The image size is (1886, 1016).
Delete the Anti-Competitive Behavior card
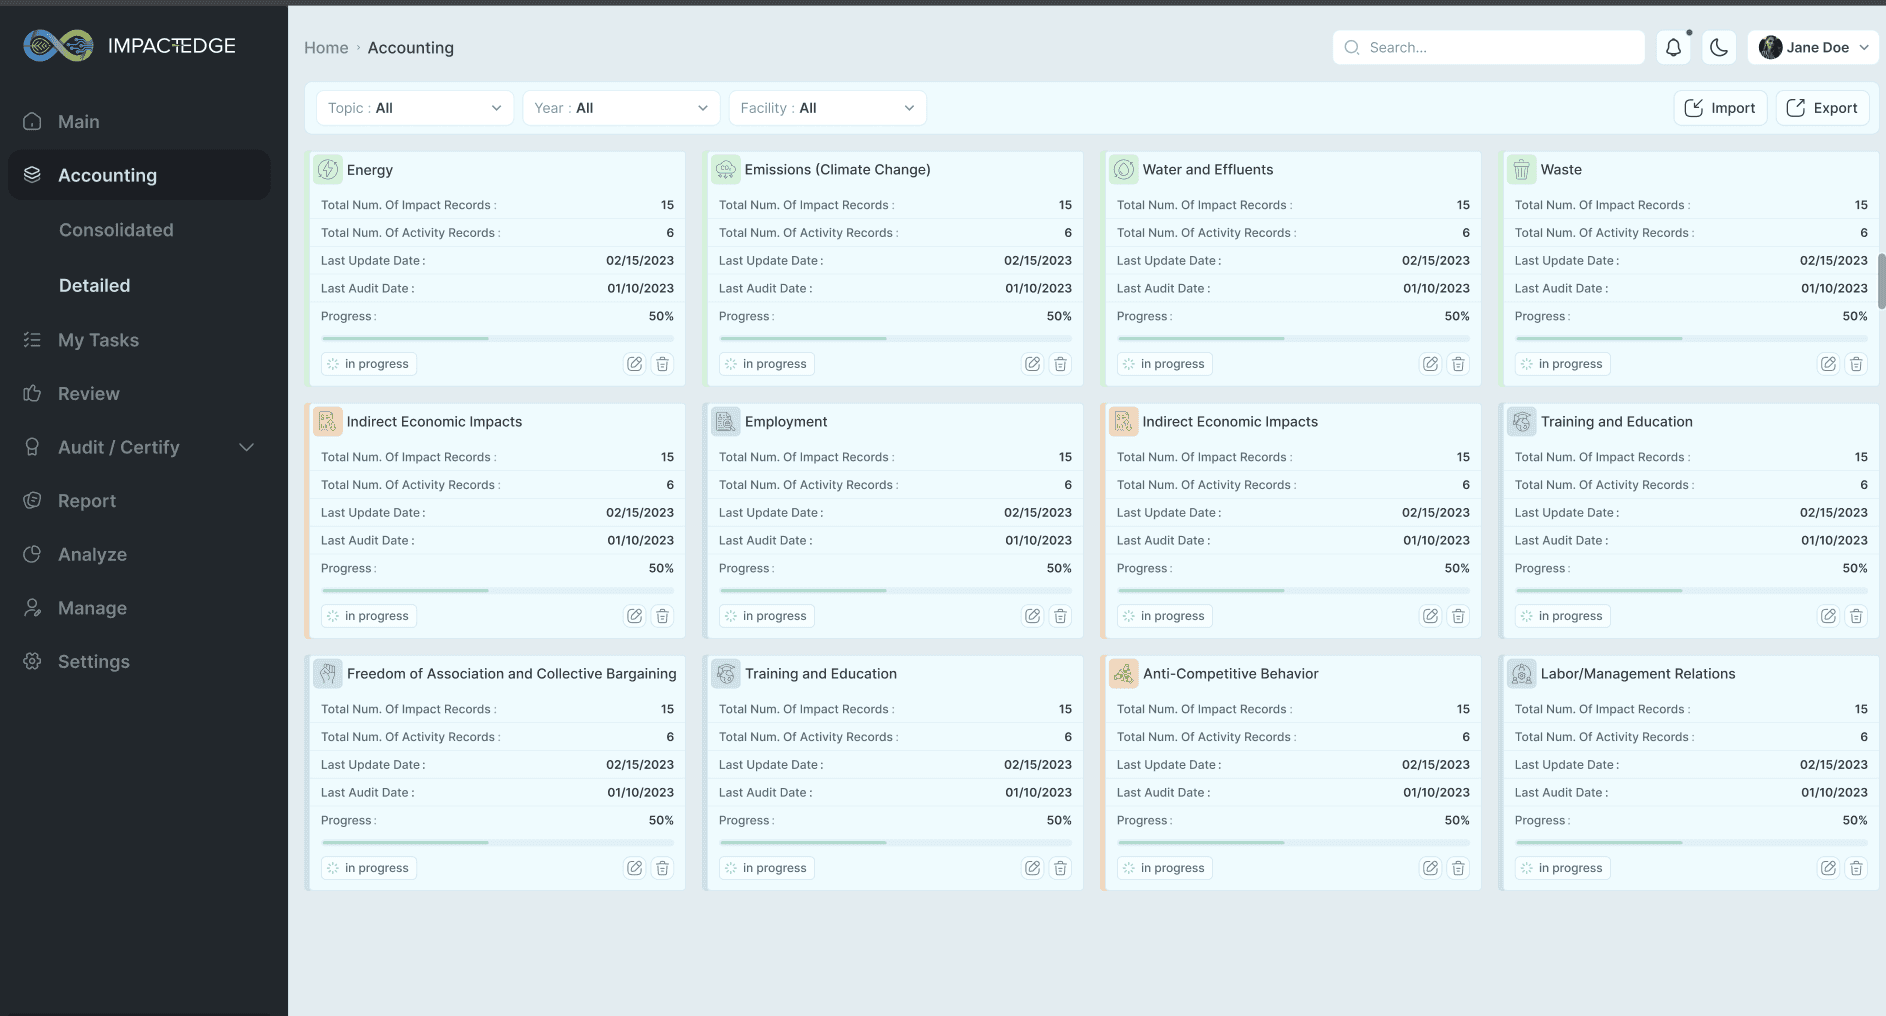point(1458,868)
